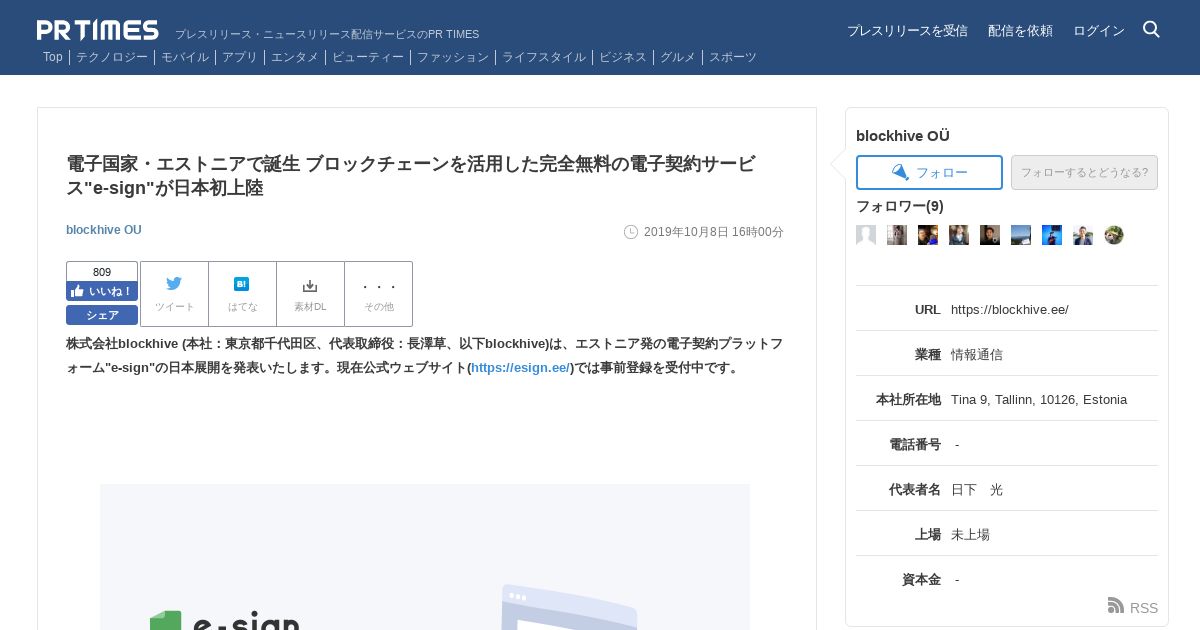Screen dimensions: 1200x630
Task: Click the blockhive OÜ sidebar heading
Action: 903,136
